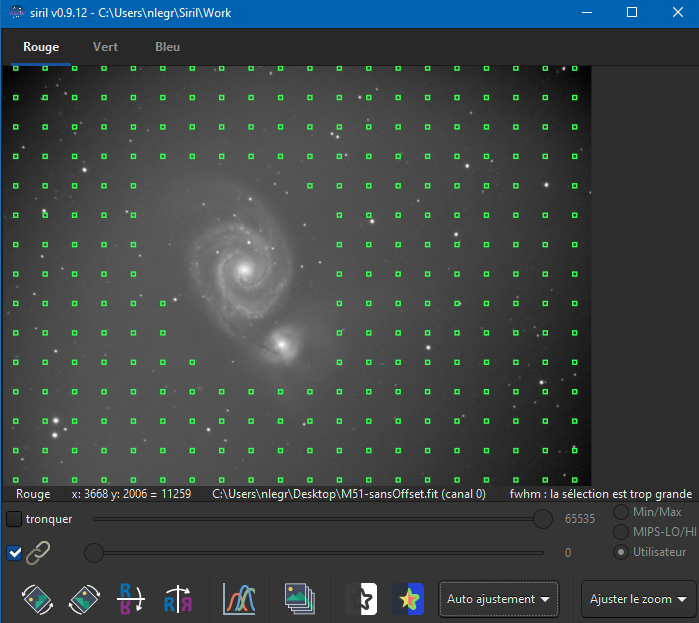Screen dimensions: 699x623
Task: Mirror the image about the horizontal axis
Action: click(x=131, y=599)
